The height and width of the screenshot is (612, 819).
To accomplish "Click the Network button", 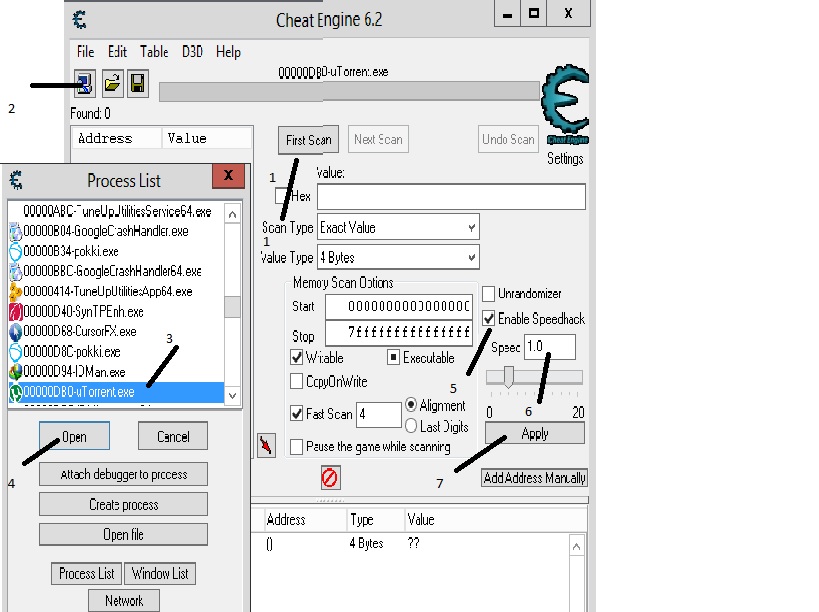I will (124, 601).
